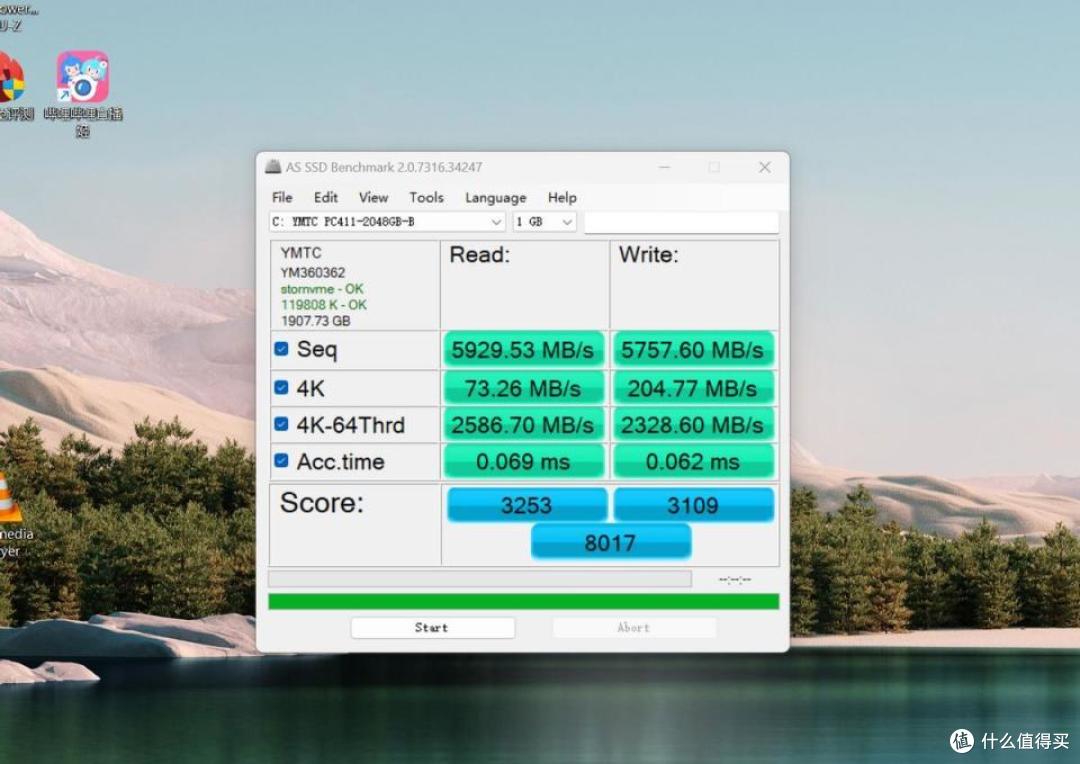Click the 1907.73 GB capacity text
This screenshot has width=1080, height=764.
[315, 321]
